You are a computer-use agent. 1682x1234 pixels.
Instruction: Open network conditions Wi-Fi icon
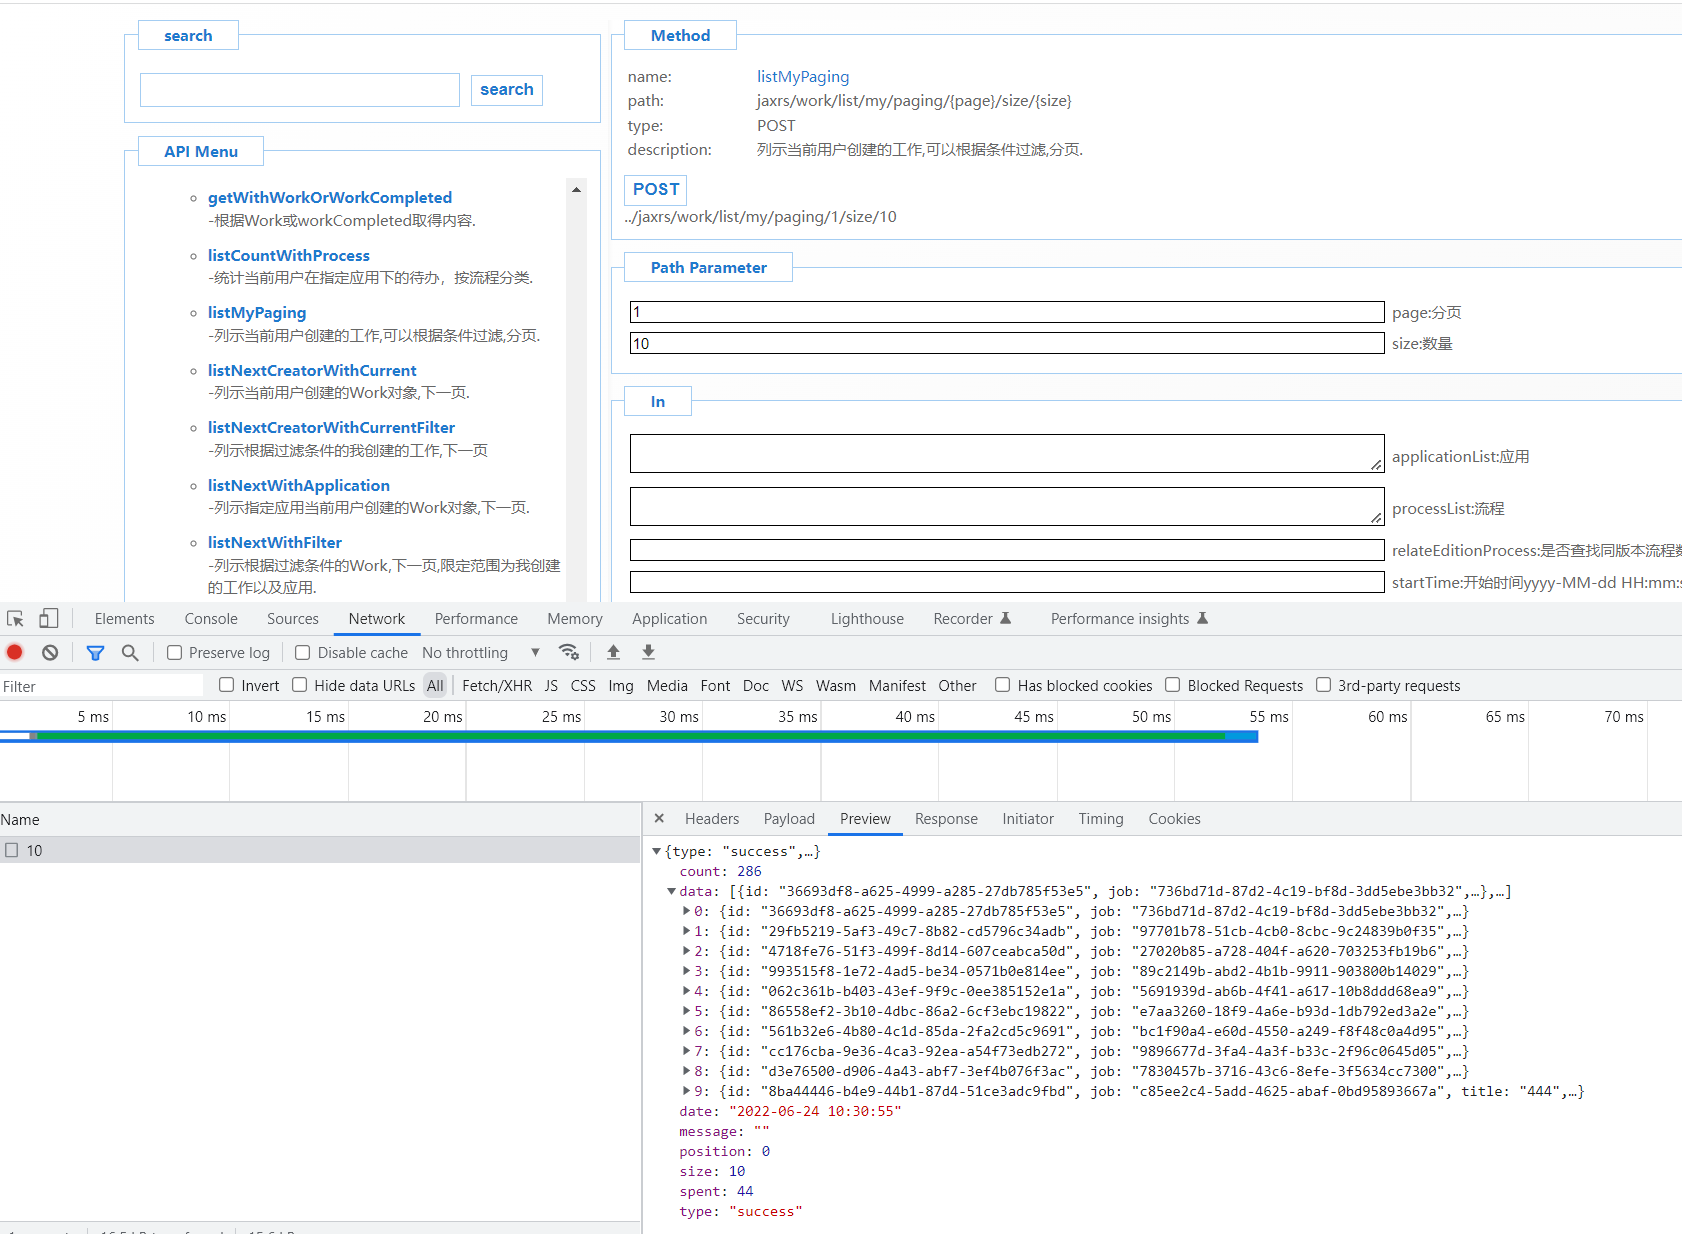569,652
